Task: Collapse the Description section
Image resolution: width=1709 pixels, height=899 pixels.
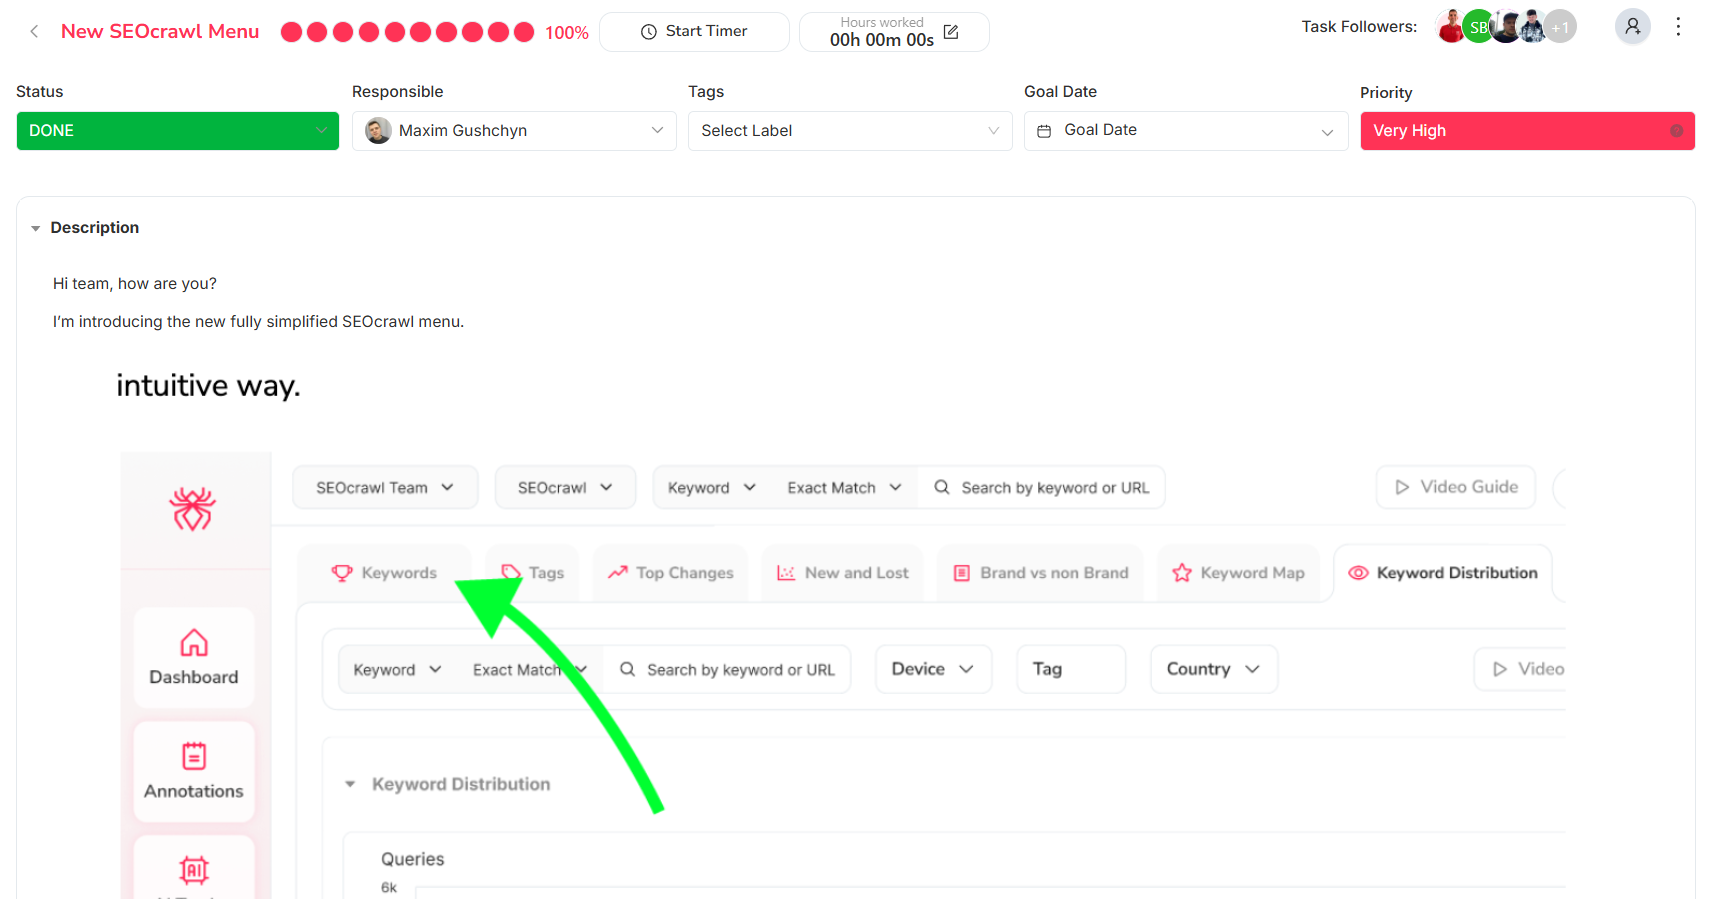Action: (36, 228)
